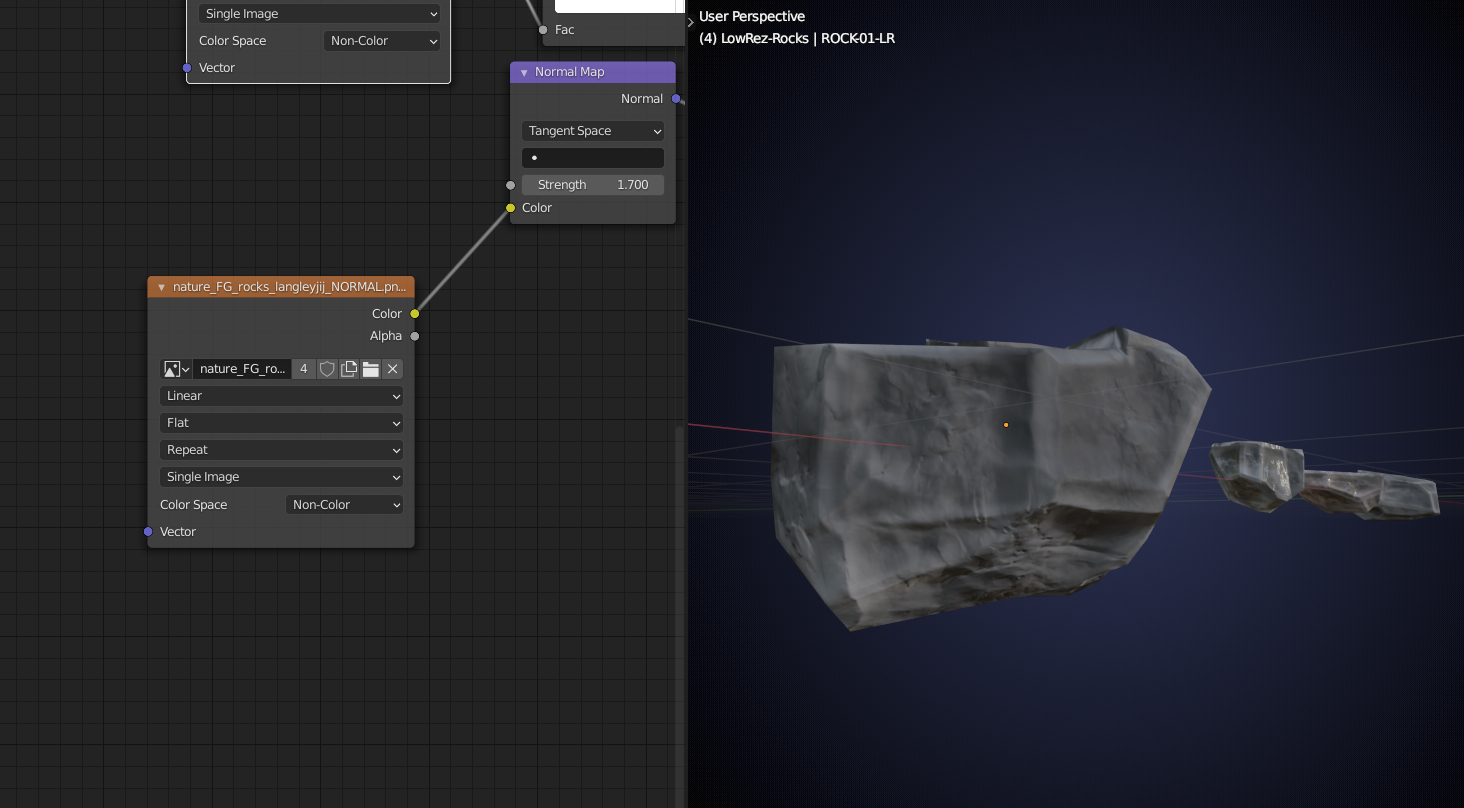Expand viewport sidebar arrow near User Perspective
Viewport: 1464px width, 808px height.
(691, 22)
